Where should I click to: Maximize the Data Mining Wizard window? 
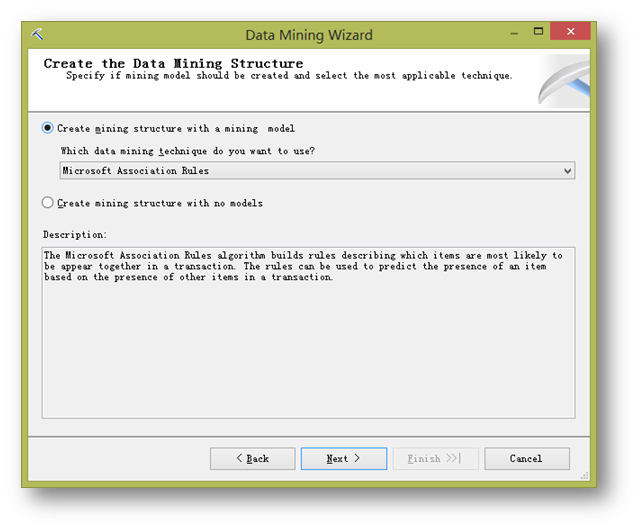pyautogui.click(x=538, y=31)
